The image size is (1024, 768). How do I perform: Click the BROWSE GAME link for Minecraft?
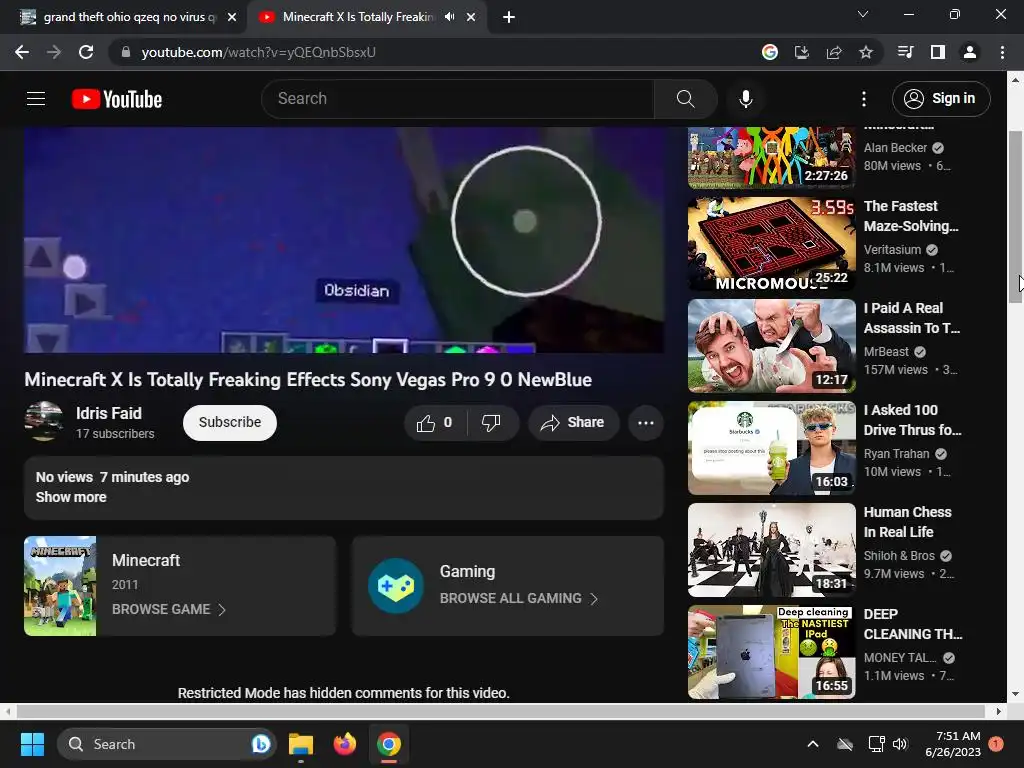(x=168, y=609)
